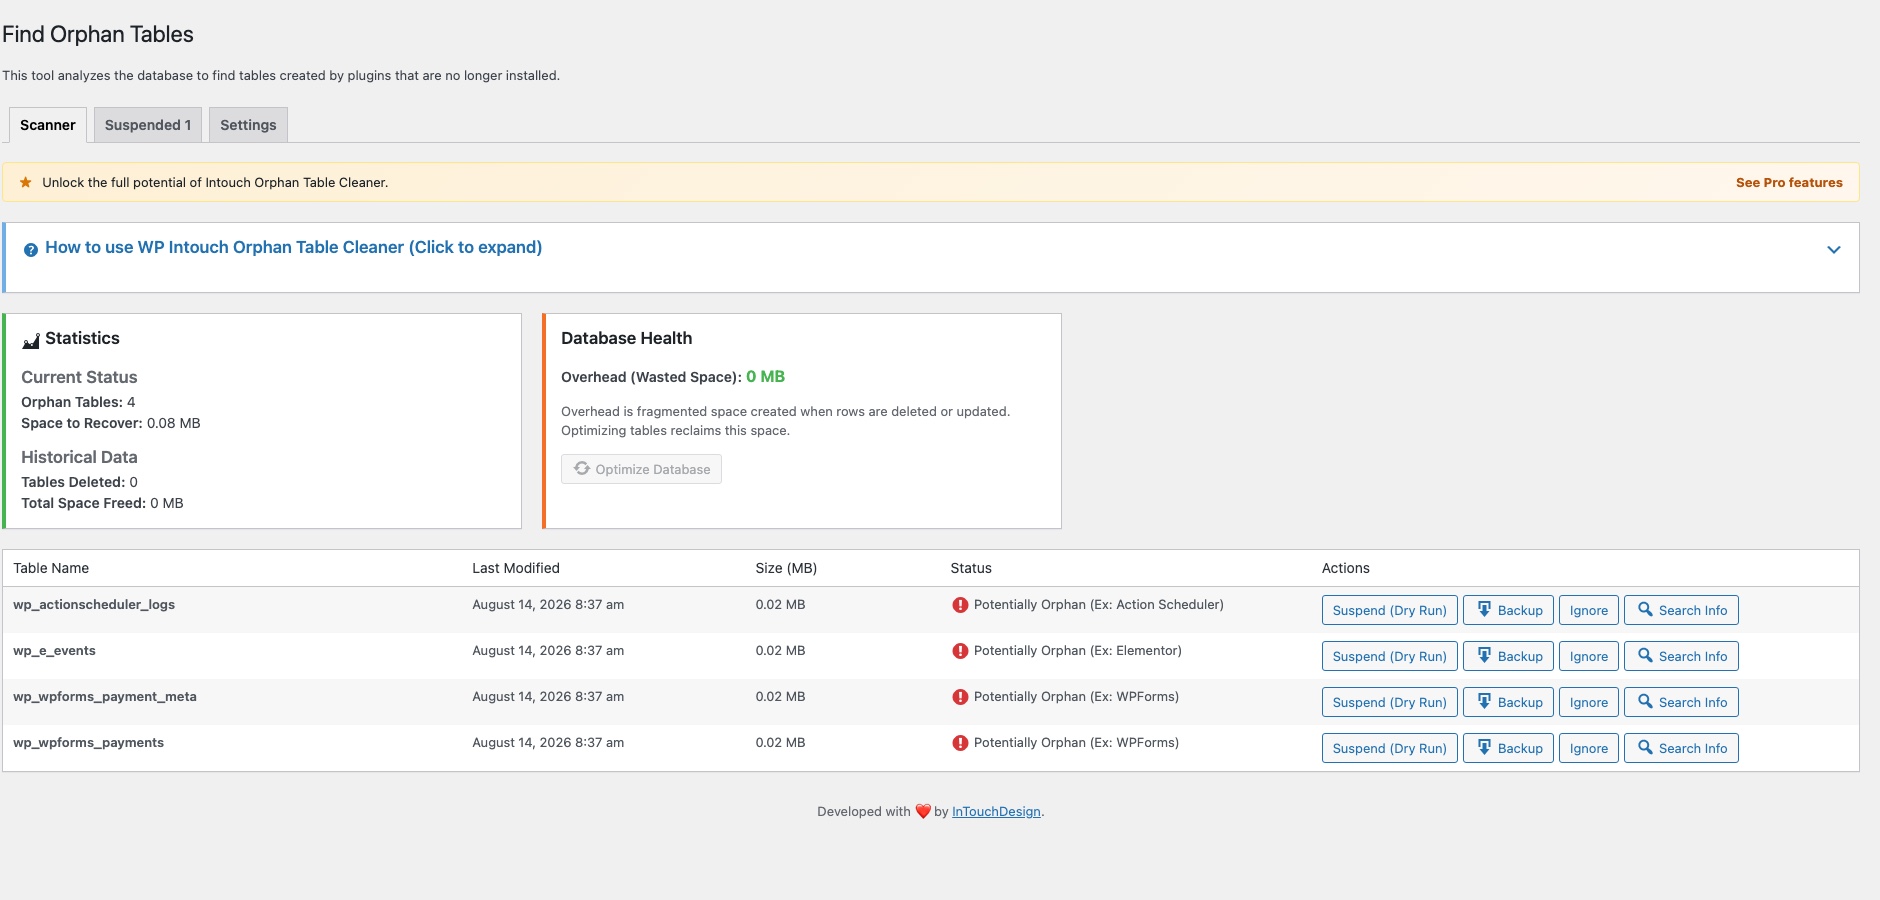Click warning icon in wp_wpforms_payment_meta row
The height and width of the screenshot is (900, 1880).
[x=960, y=697]
